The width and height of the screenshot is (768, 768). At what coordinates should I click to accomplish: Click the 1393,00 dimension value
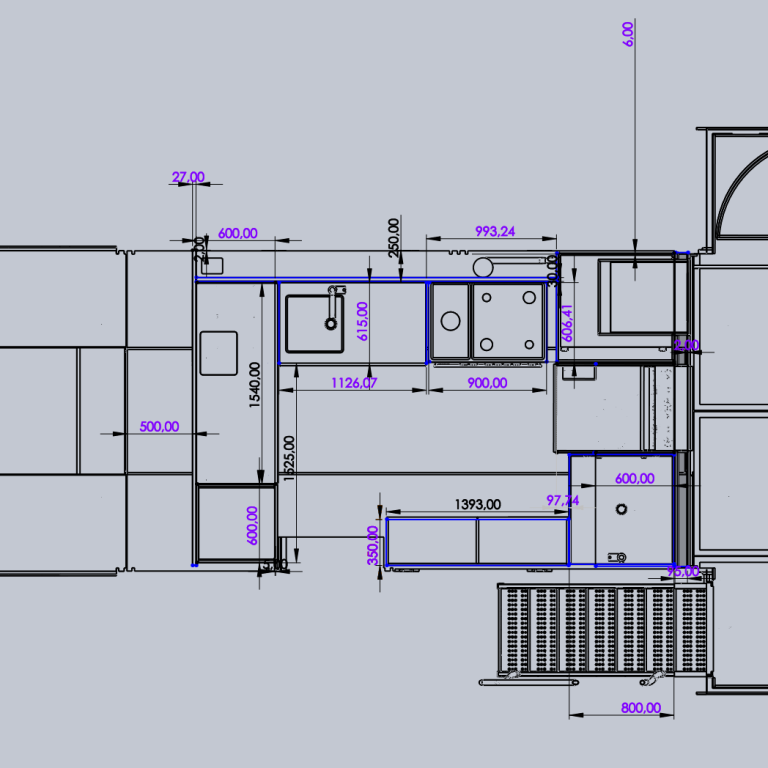point(477,505)
